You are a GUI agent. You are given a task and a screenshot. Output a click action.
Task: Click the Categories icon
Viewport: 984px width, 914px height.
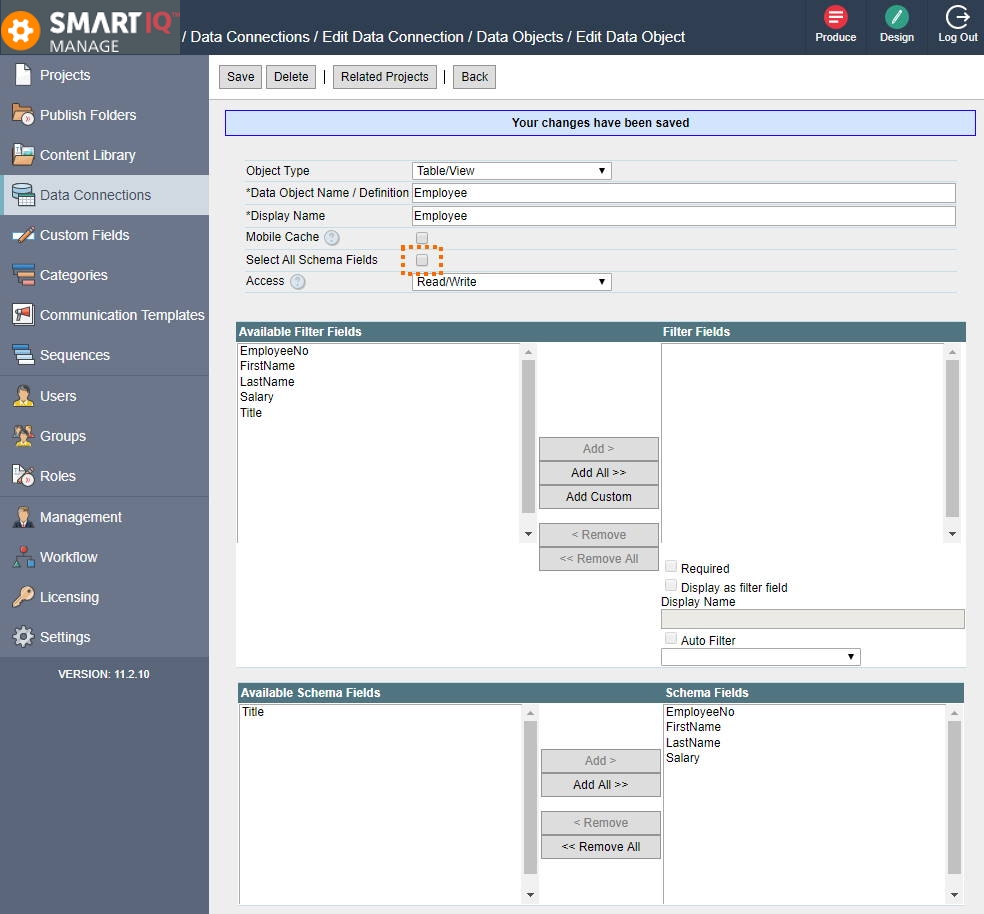(x=23, y=274)
